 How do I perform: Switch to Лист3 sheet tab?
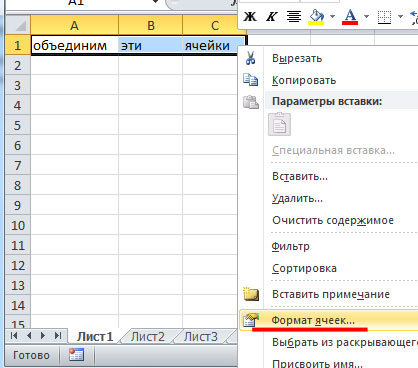click(201, 337)
